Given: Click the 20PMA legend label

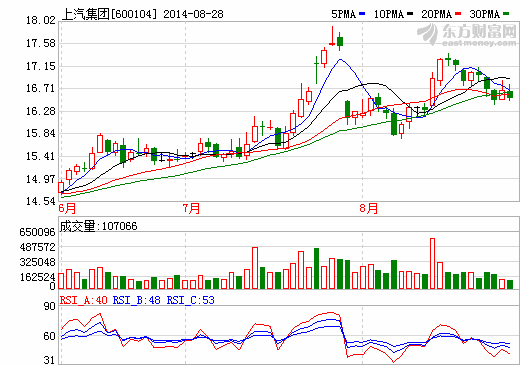Looking at the screenshot, I should pyautogui.click(x=437, y=14).
